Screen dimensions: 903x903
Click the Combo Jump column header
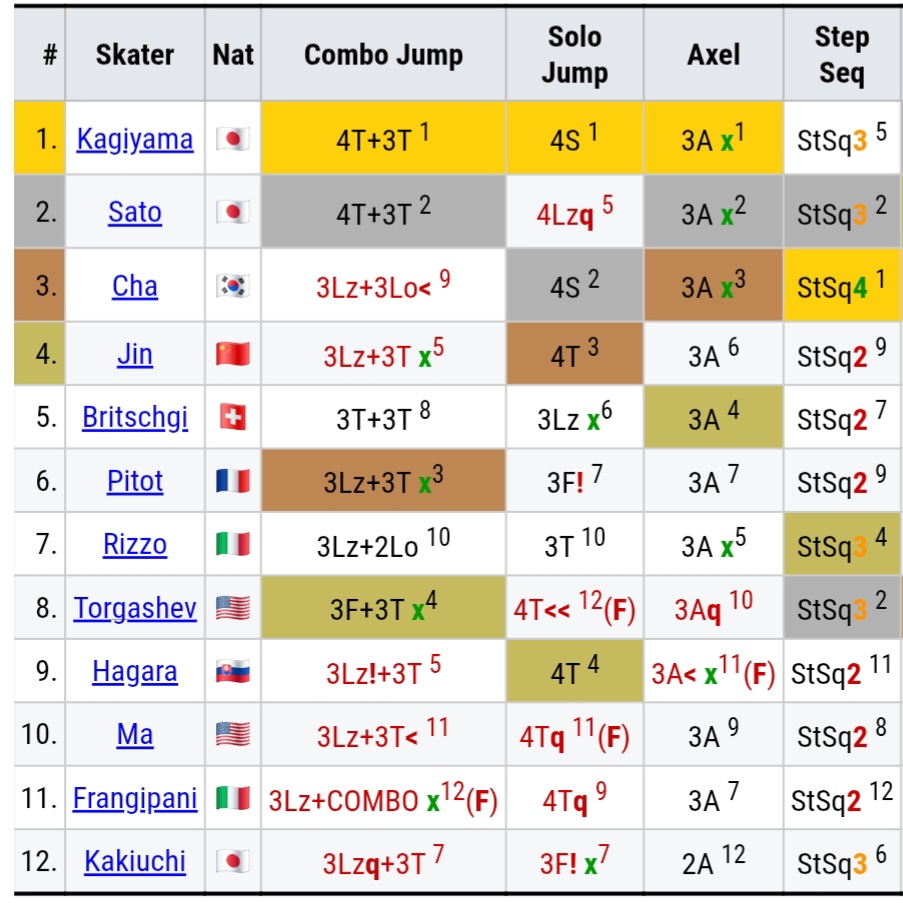(x=383, y=55)
